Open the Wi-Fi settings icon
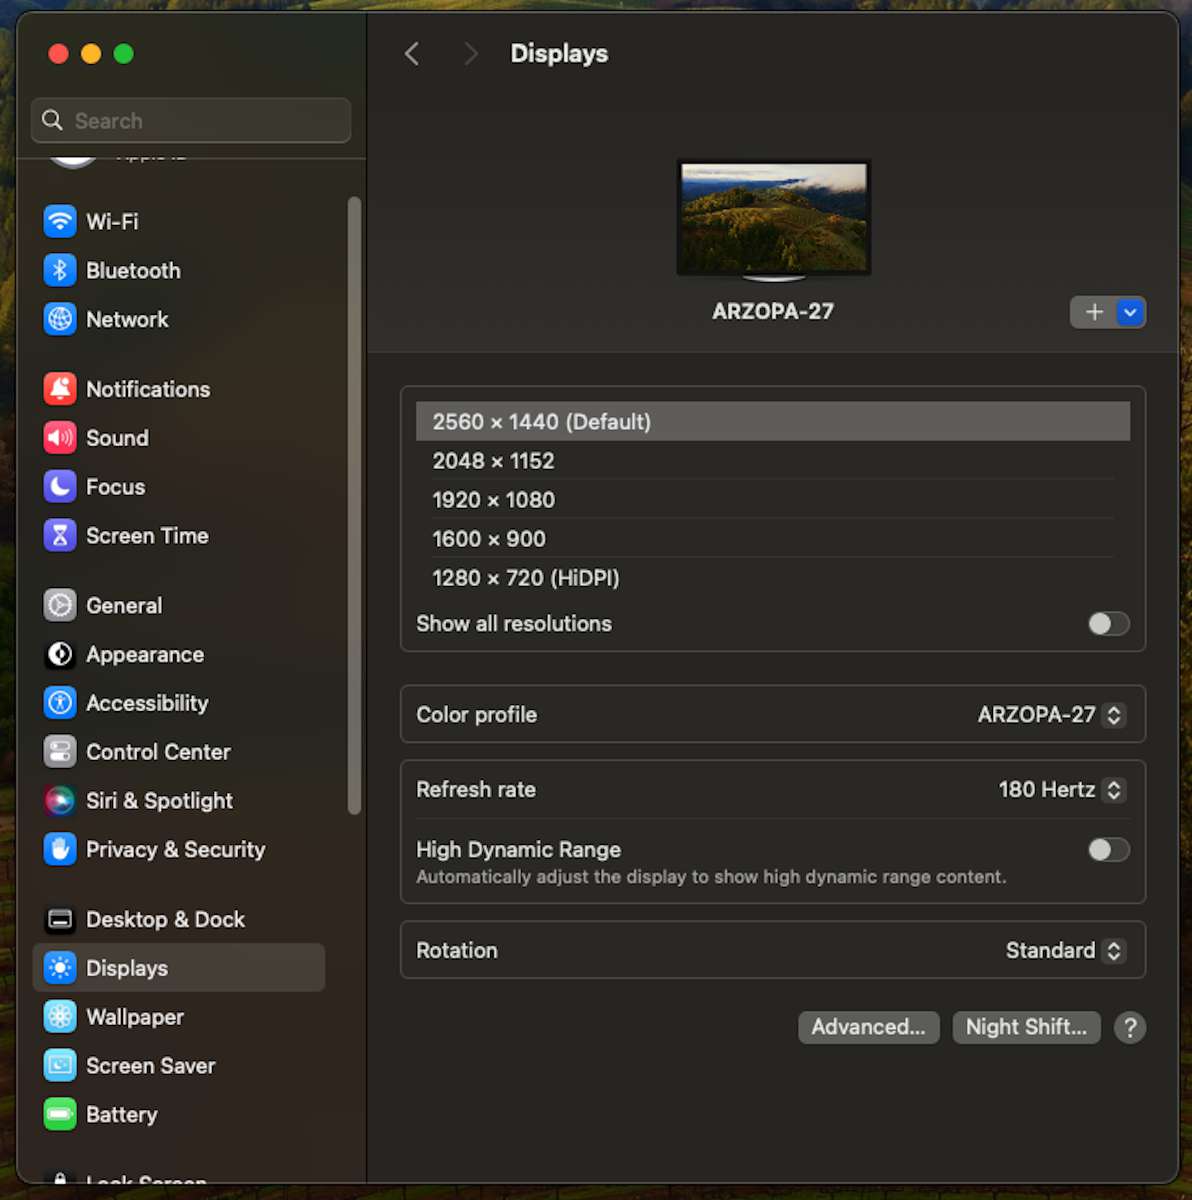This screenshot has height=1200, width=1192. coord(60,221)
